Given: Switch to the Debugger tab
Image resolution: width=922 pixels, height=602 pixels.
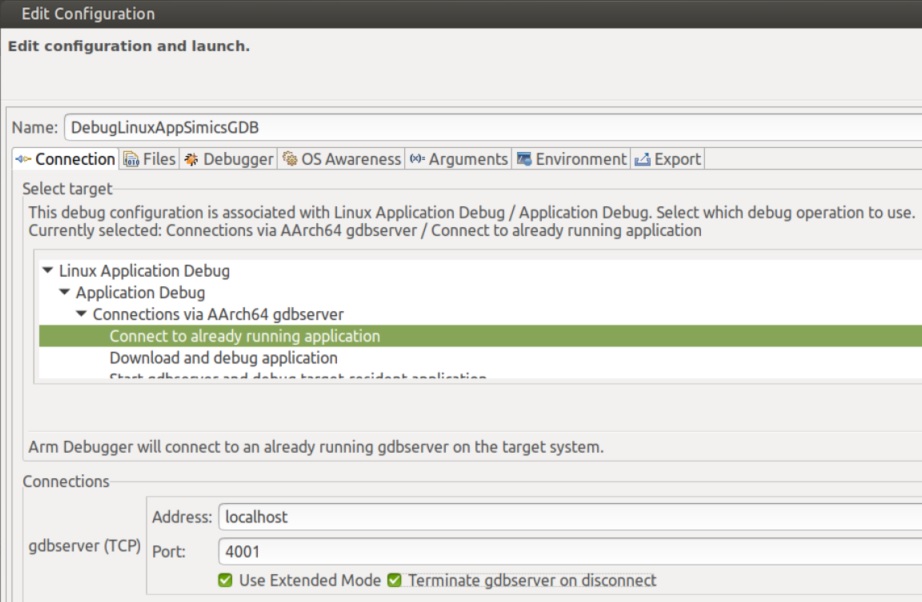Looking at the screenshot, I should coord(238,159).
